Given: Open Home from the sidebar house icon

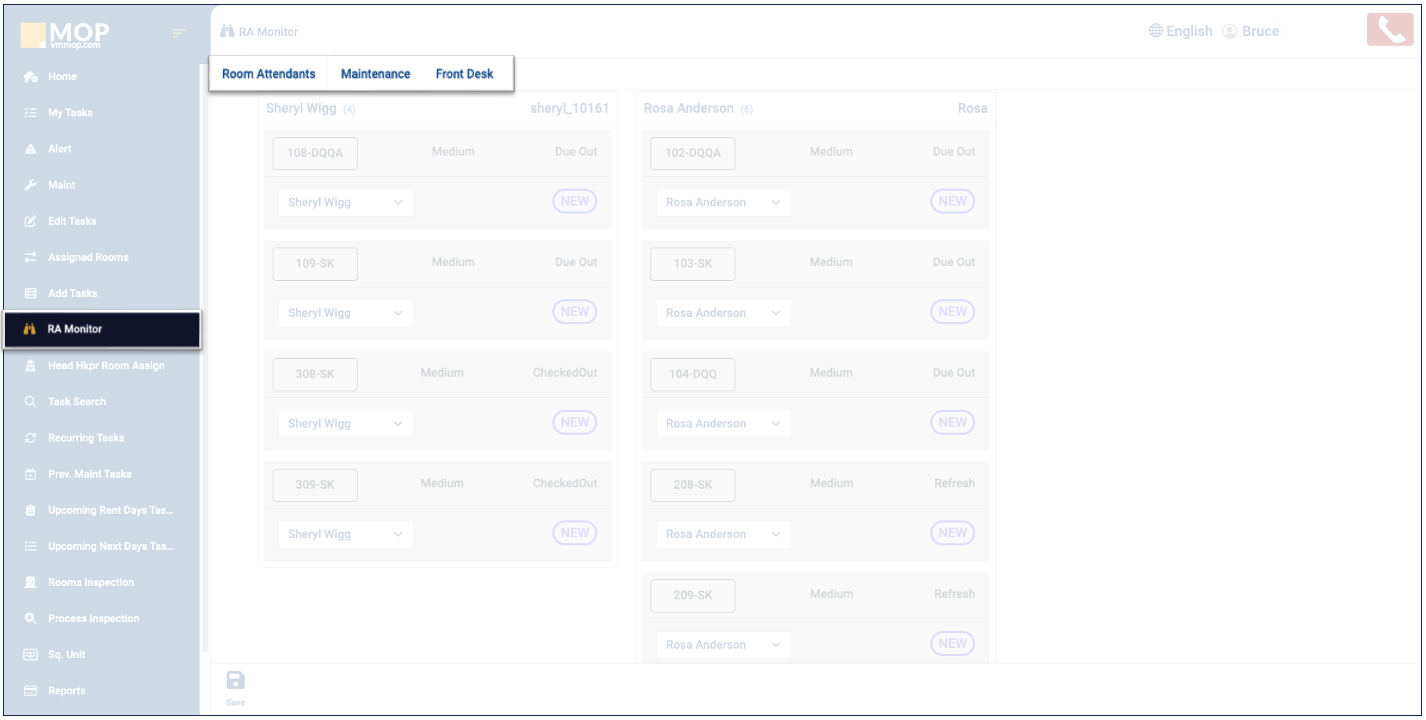Looking at the screenshot, I should click(x=31, y=77).
